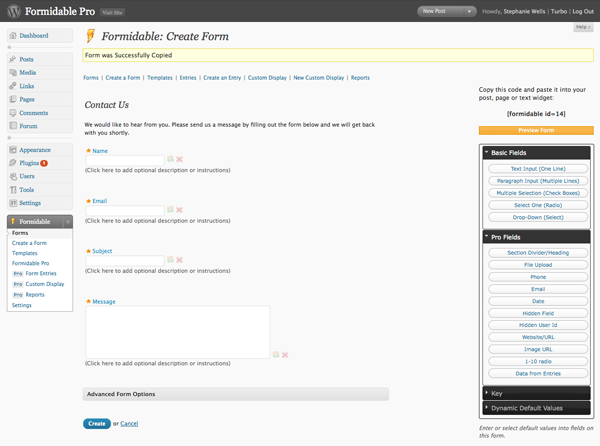
Task: Click the Log Out link
Action: pos(583,11)
